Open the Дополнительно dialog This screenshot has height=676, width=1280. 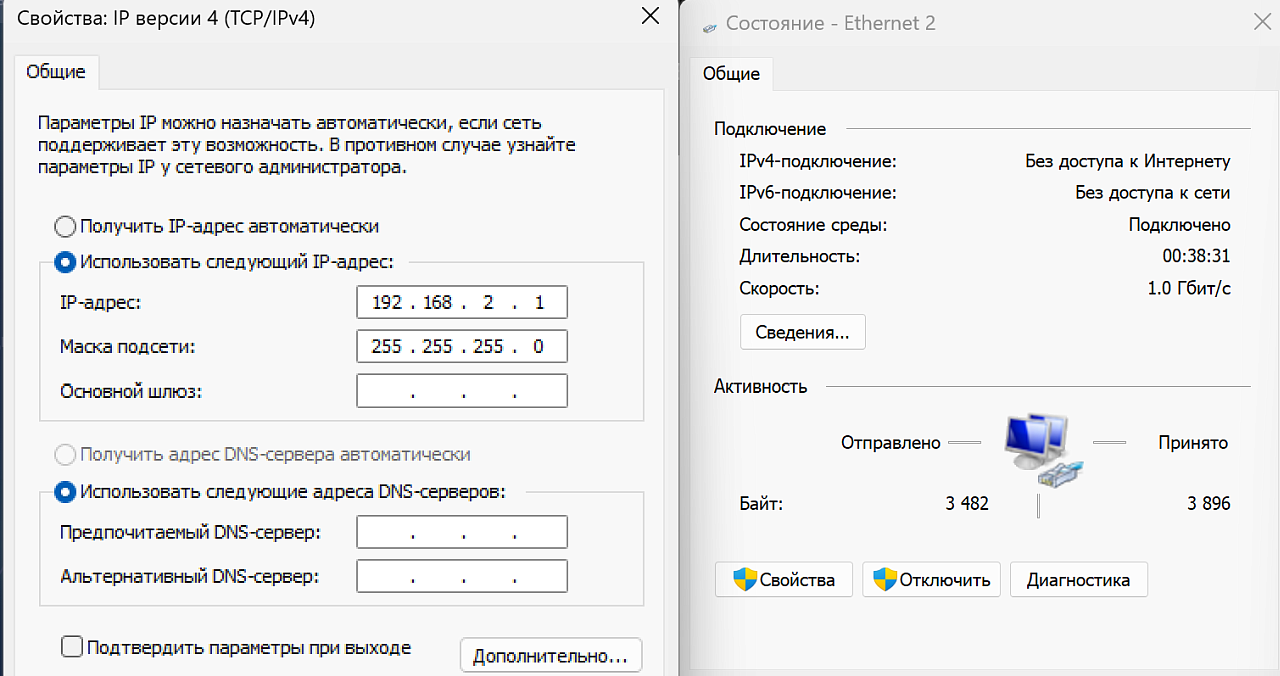pyautogui.click(x=550, y=655)
